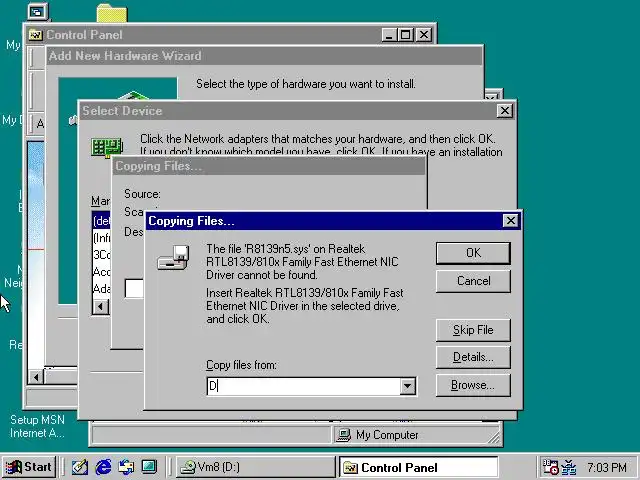640x480 pixels.
Task: Launch Internet Explorer from Quick Launch
Action: pyautogui.click(x=103, y=467)
